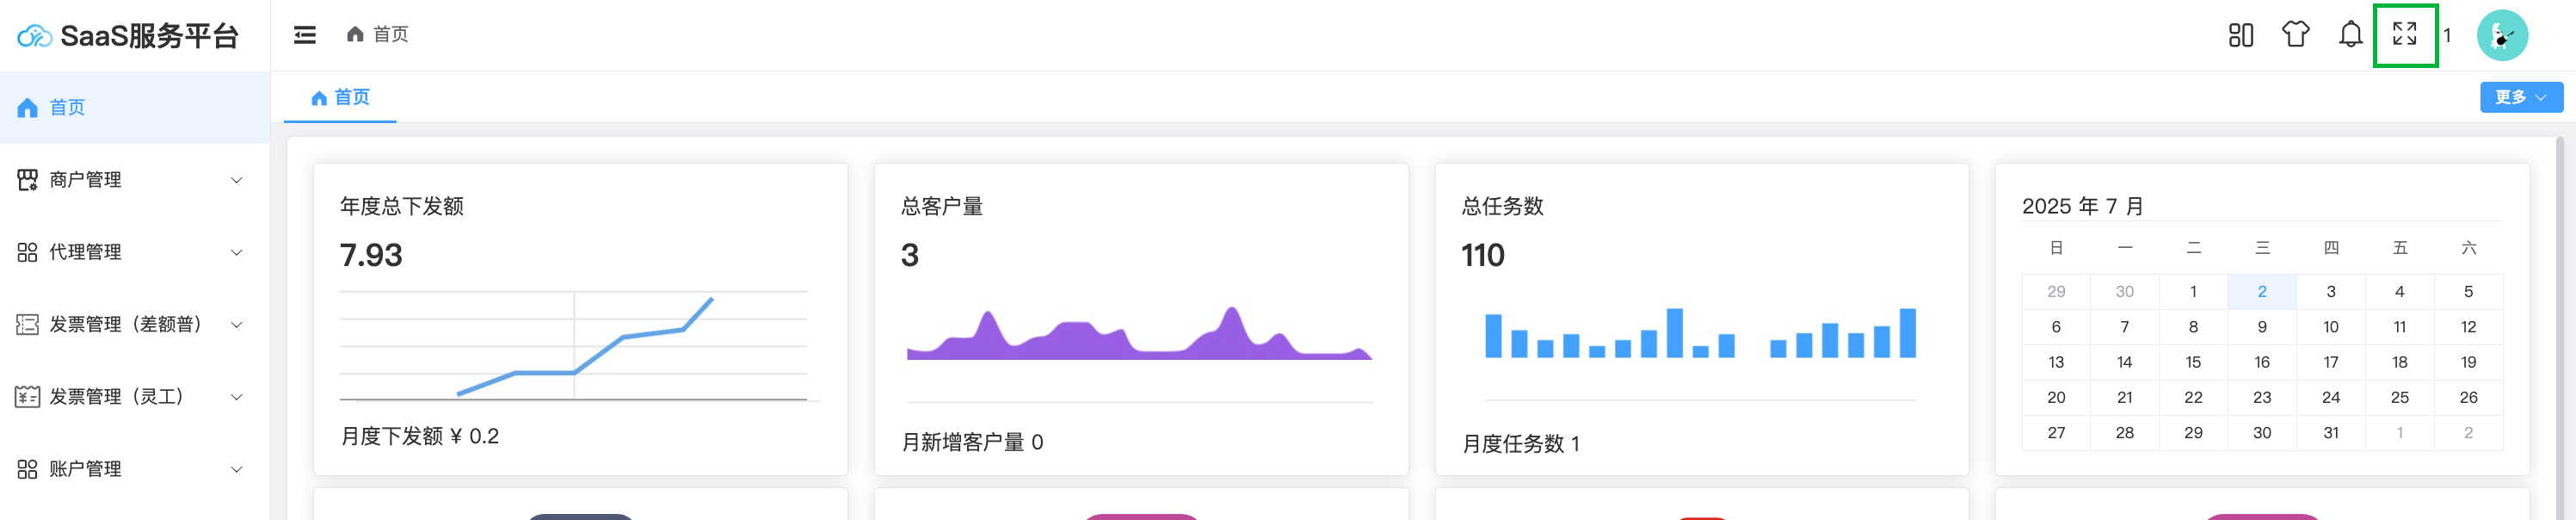This screenshot has height=520, width=2576.
Task: Click the 年度总下发额 line chart
Action: 578,346
